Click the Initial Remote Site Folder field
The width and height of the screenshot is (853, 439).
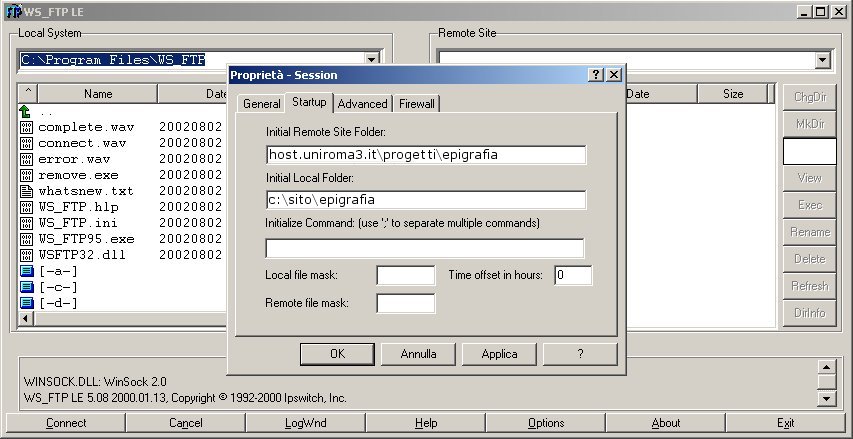tap(426, 154)
